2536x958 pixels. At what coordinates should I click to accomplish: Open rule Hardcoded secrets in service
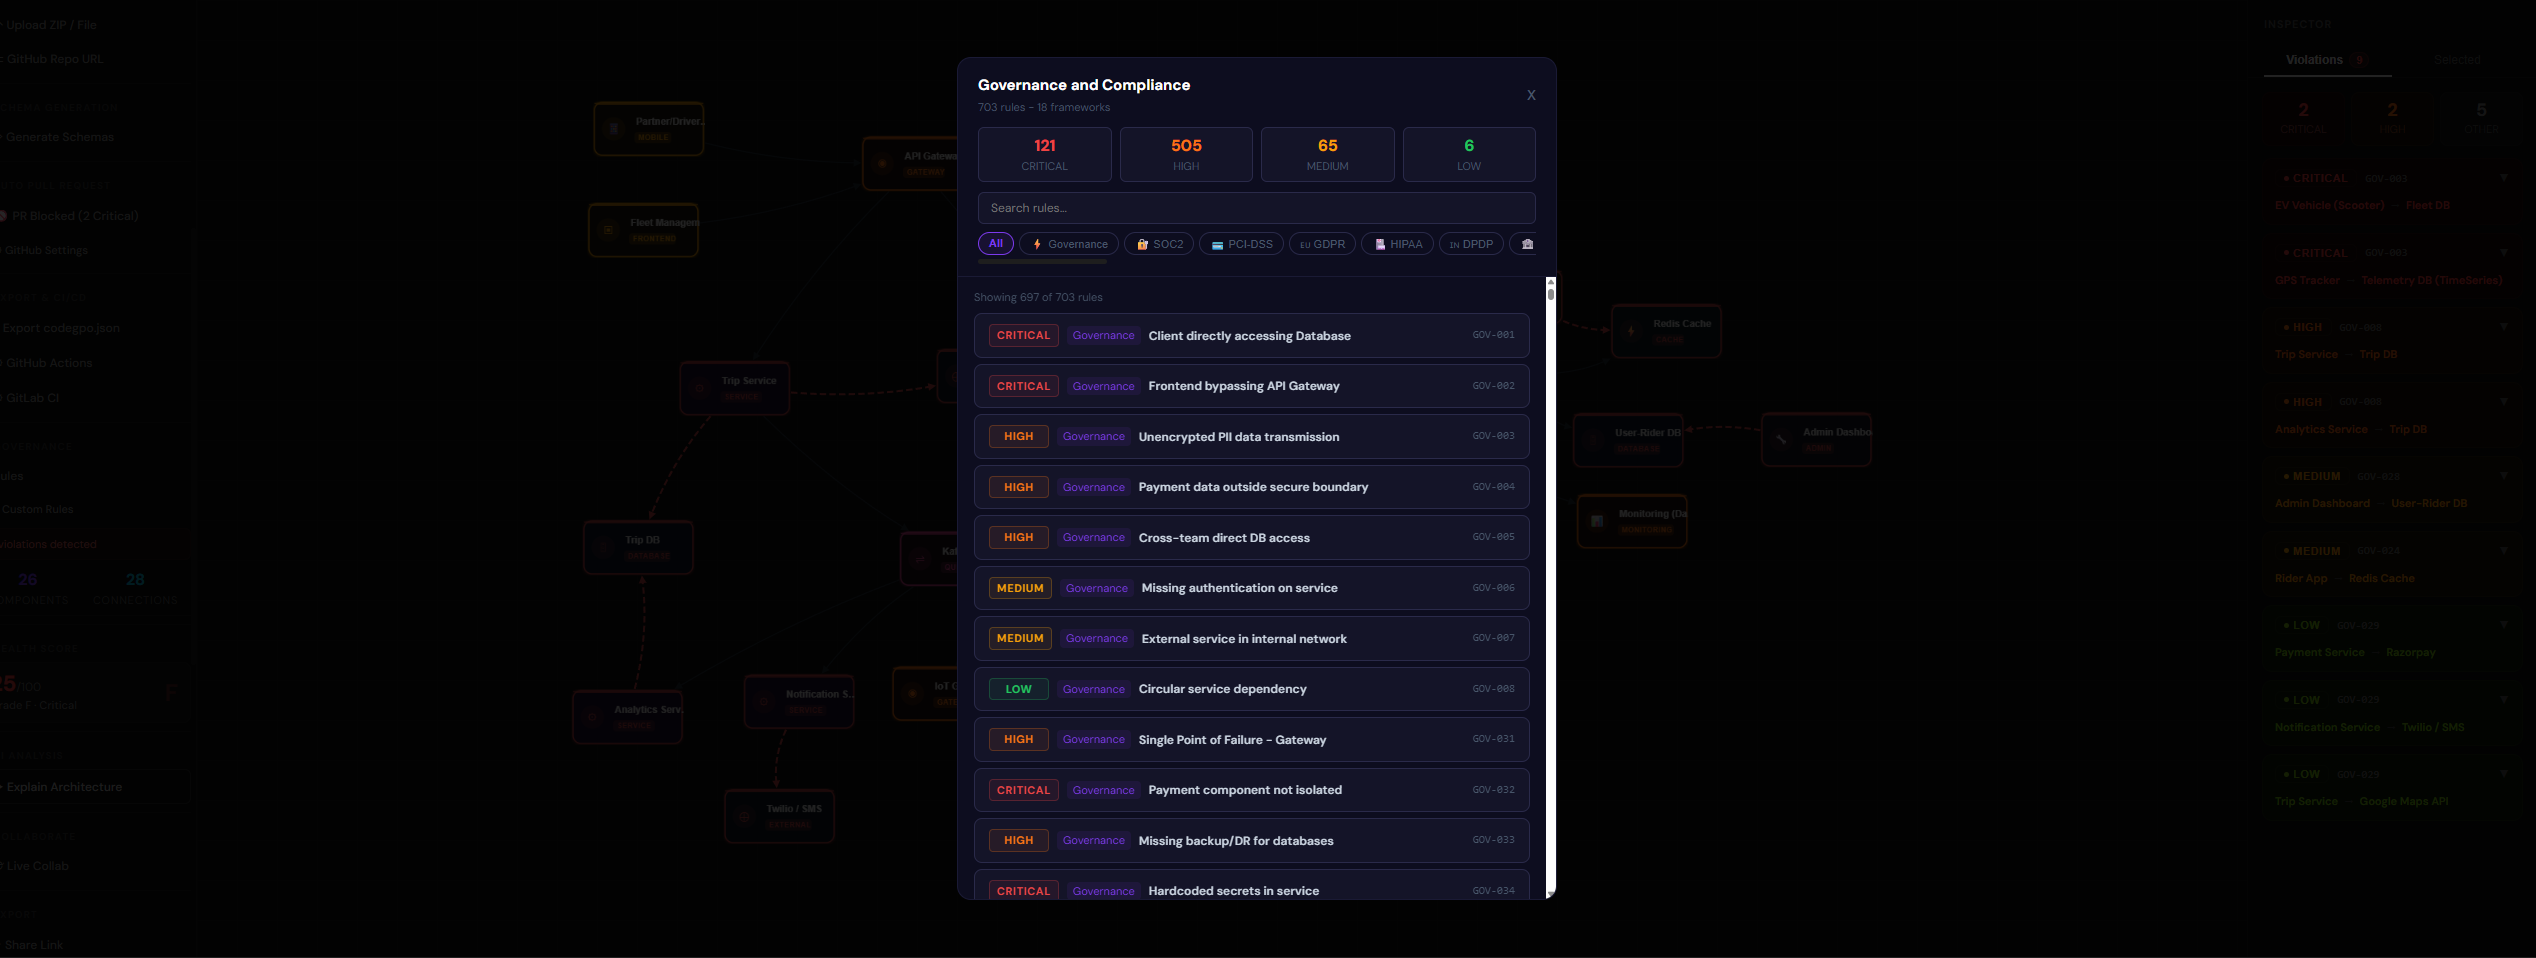click(1251, 886)
